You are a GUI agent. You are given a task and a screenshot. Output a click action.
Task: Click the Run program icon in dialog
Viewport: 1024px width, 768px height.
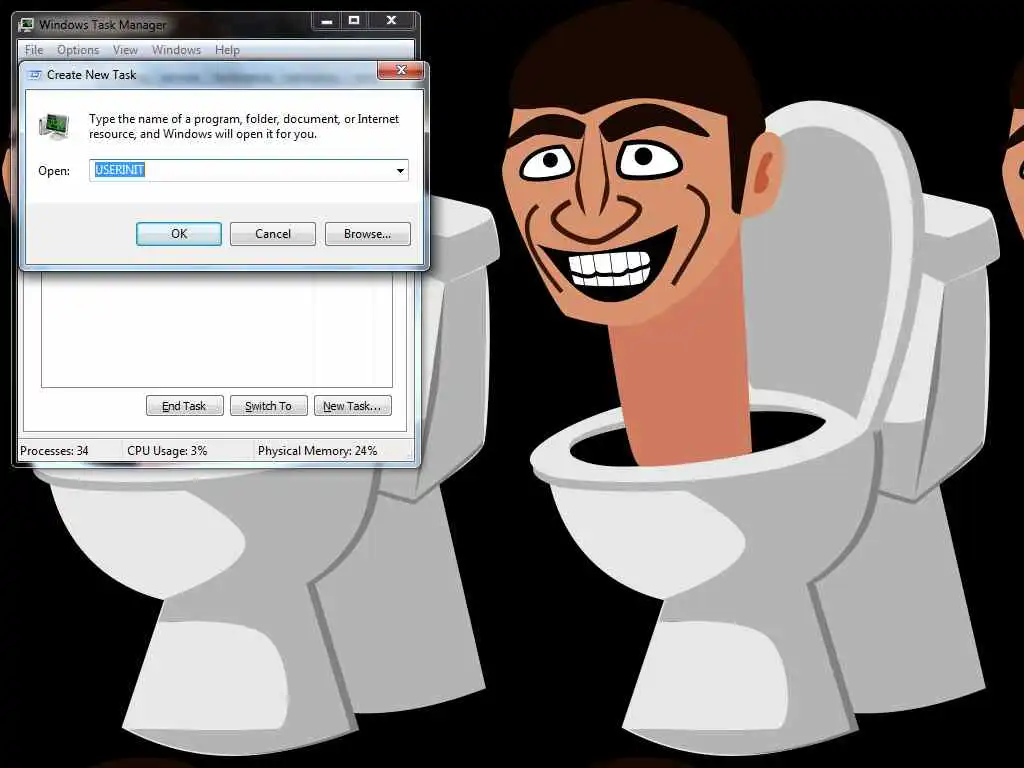point(54,126)
